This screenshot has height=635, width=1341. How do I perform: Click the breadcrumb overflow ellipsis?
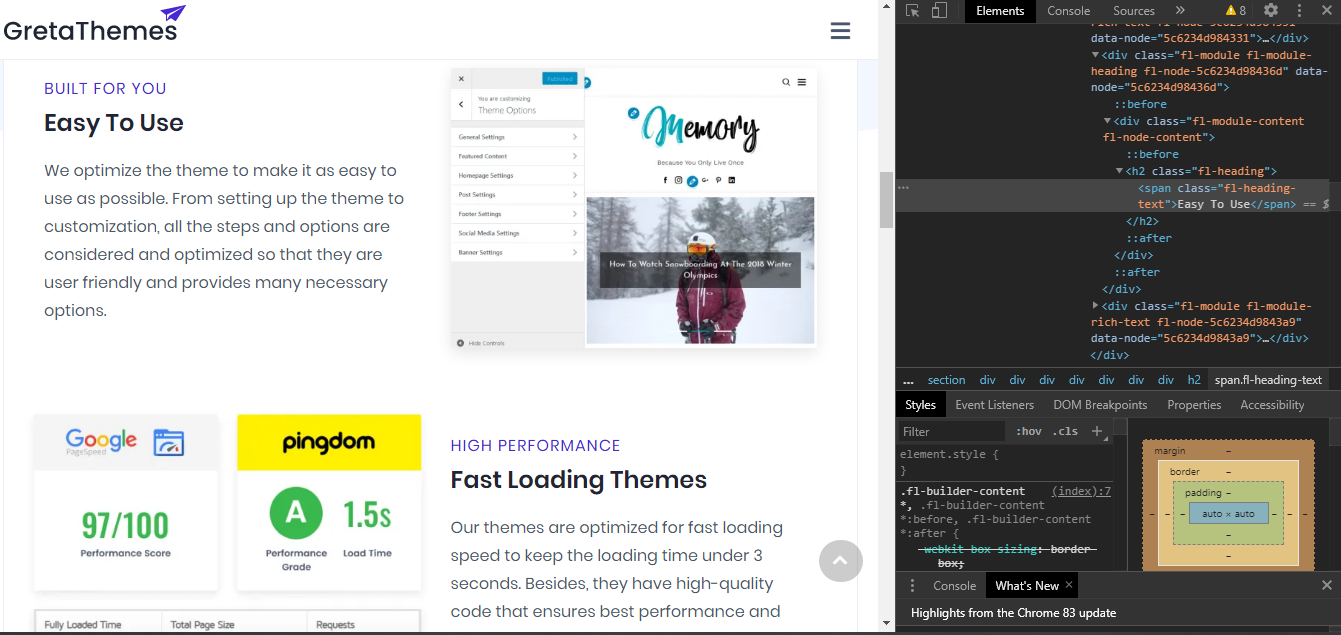tap(908, 380)
